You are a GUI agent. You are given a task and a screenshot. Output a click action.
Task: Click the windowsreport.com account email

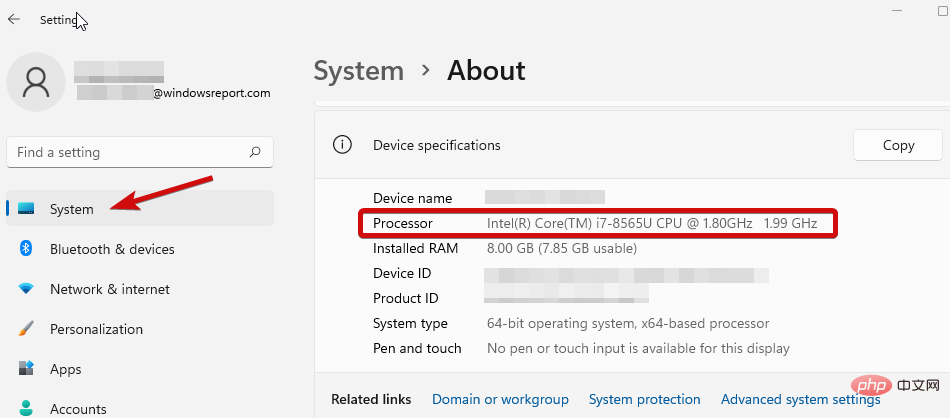coord(211,93)
